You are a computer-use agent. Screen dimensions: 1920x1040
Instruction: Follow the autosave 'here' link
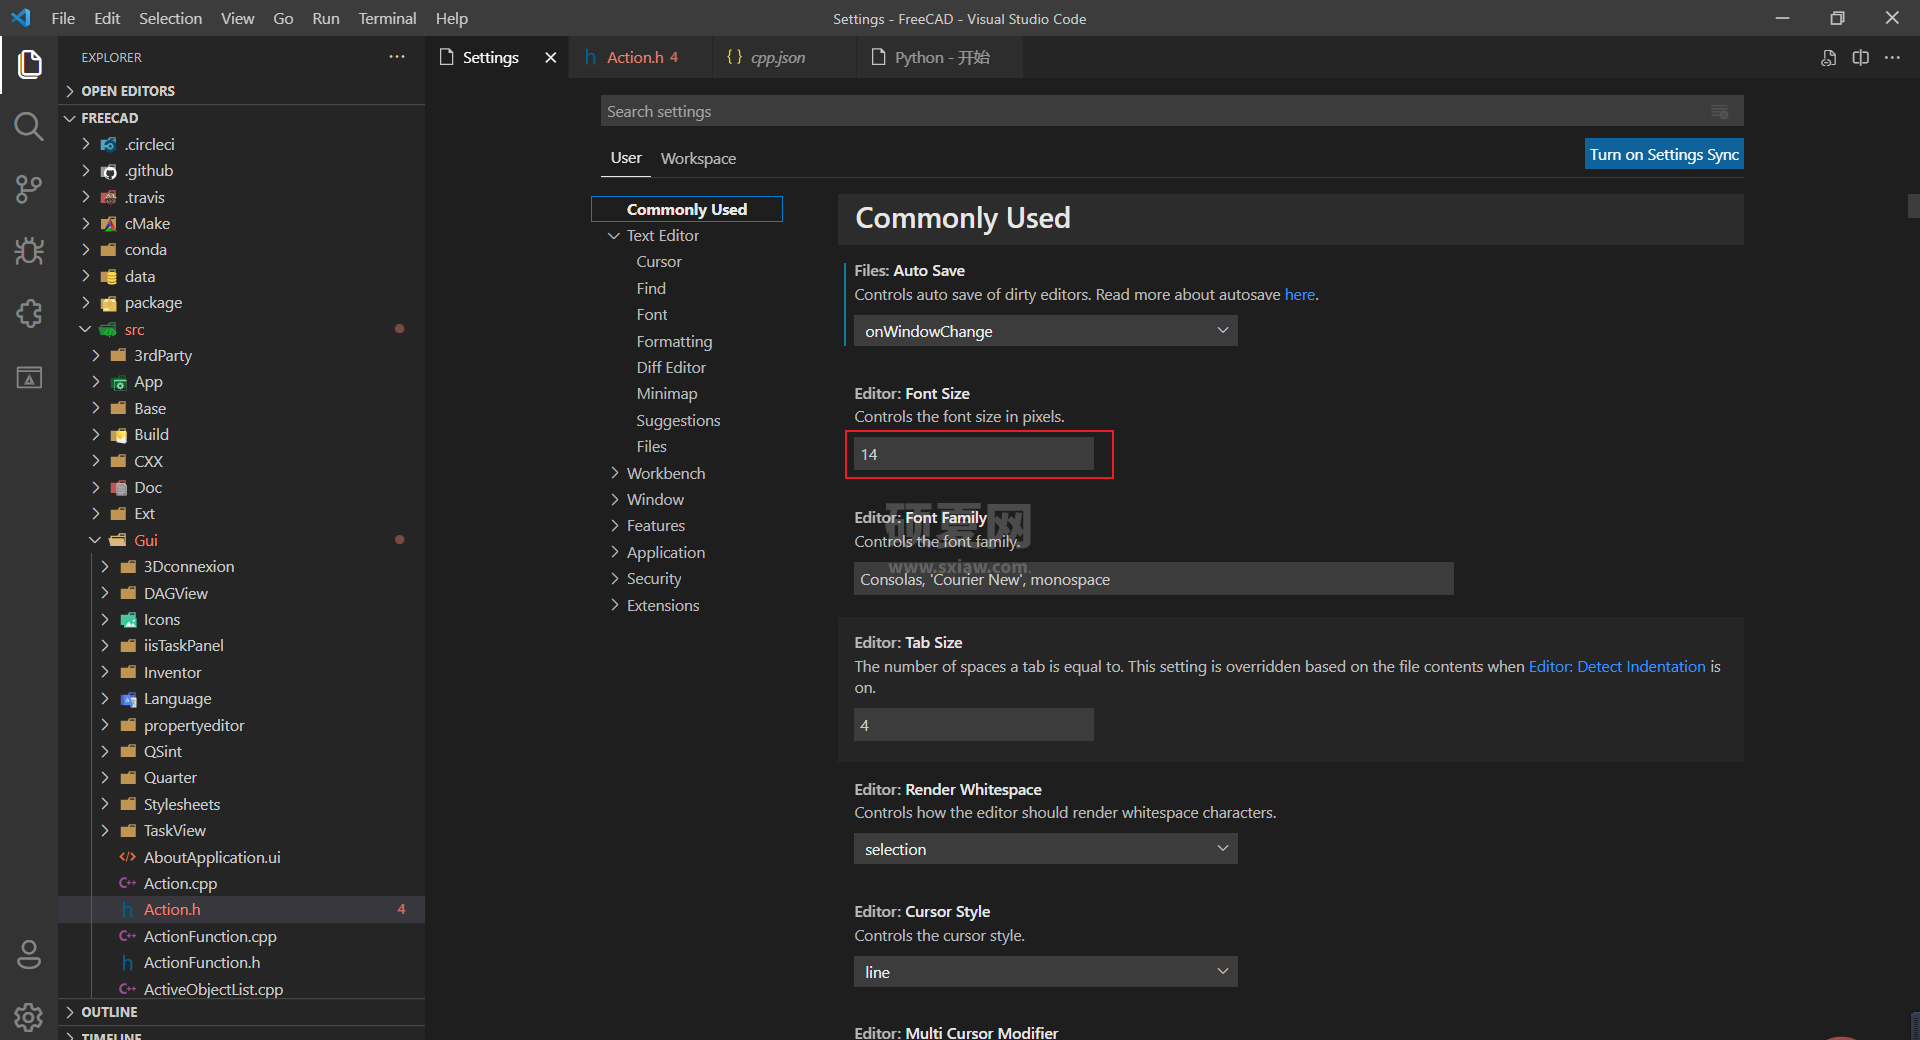(x=1300, y=294)
